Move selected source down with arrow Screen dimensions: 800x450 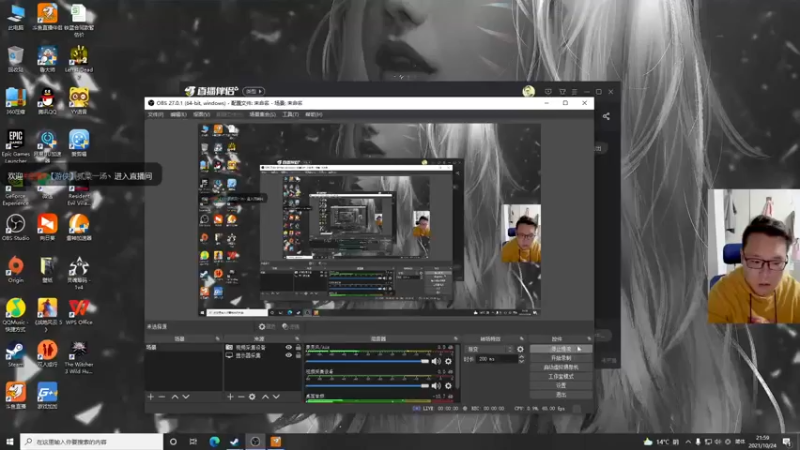click(276, 396)
